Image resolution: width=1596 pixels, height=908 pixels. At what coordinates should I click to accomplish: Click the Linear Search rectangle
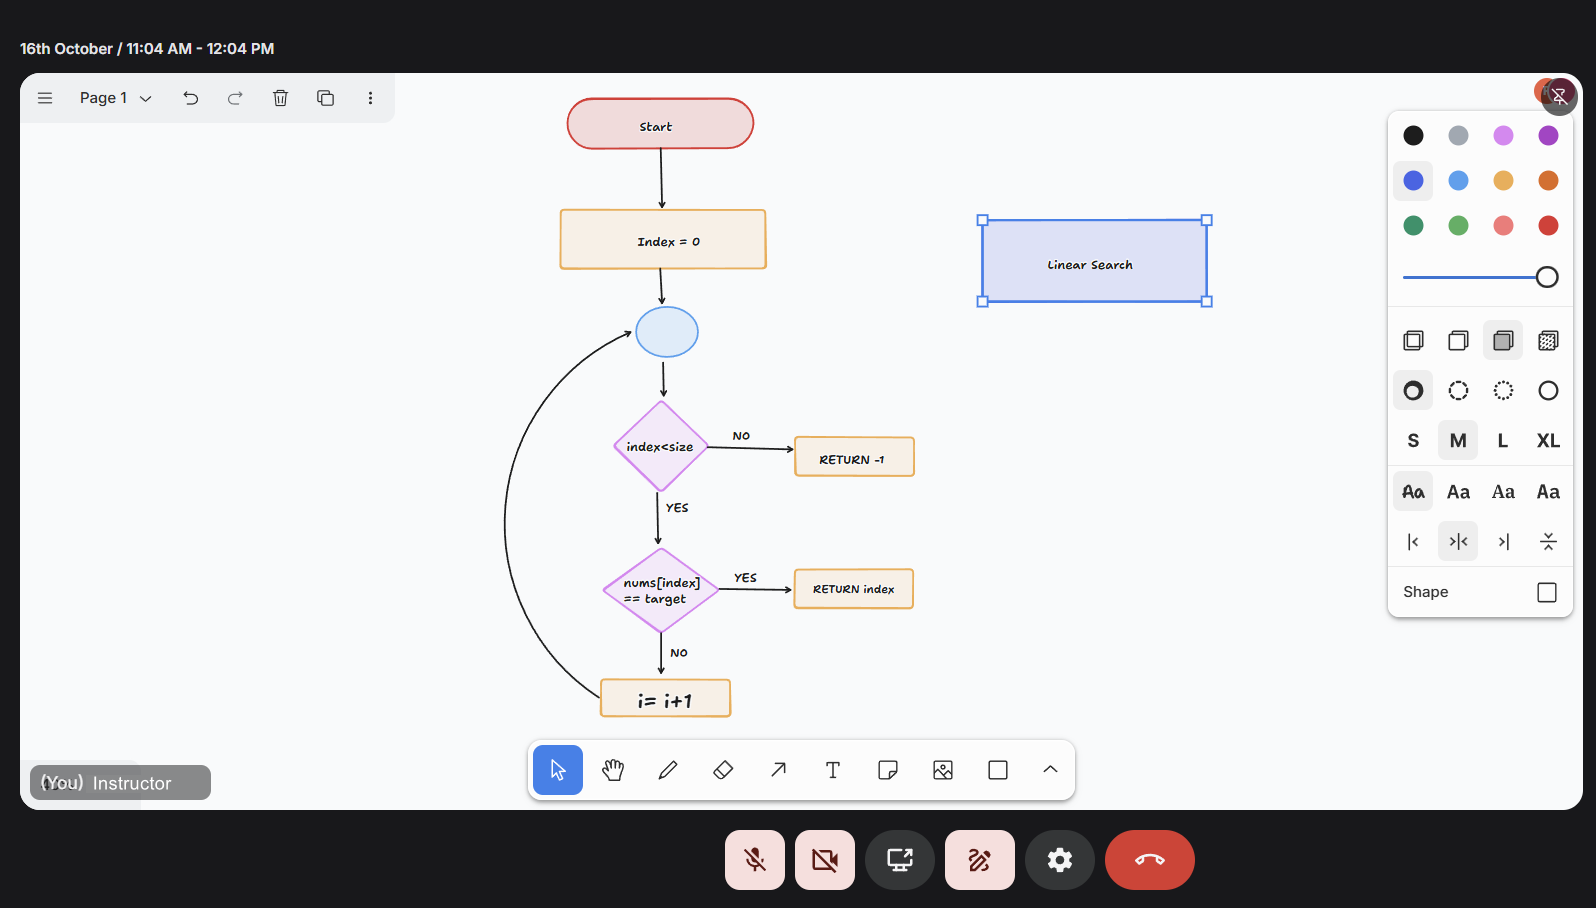pos(1094,262)
